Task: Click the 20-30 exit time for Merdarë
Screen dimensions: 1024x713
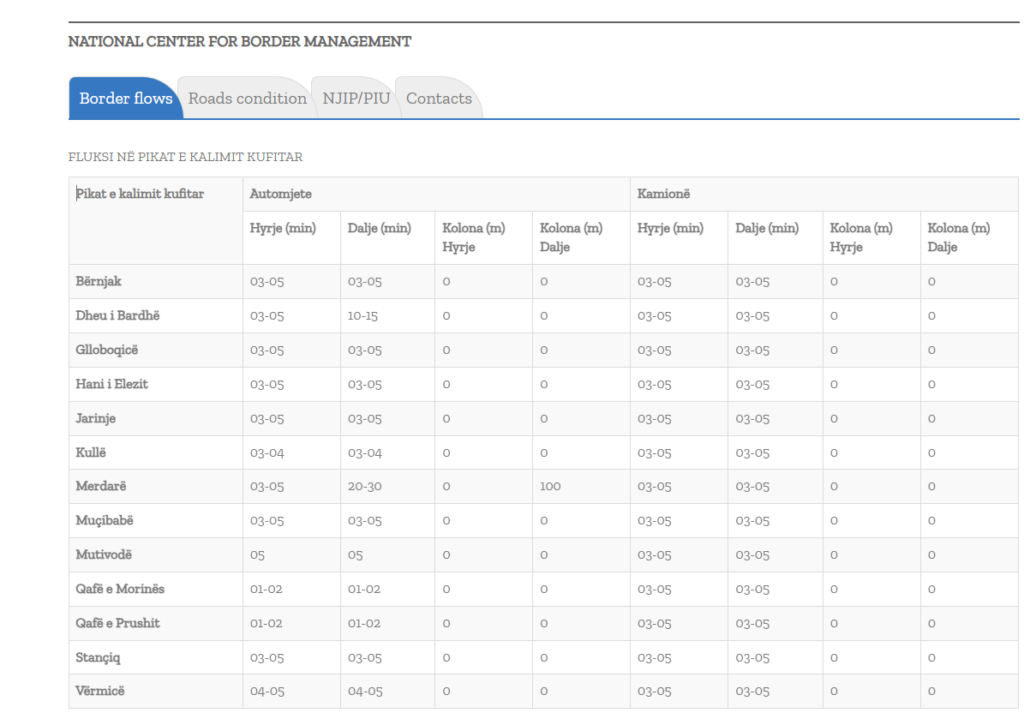Action: pyautogui.click(x=365, y=486)
